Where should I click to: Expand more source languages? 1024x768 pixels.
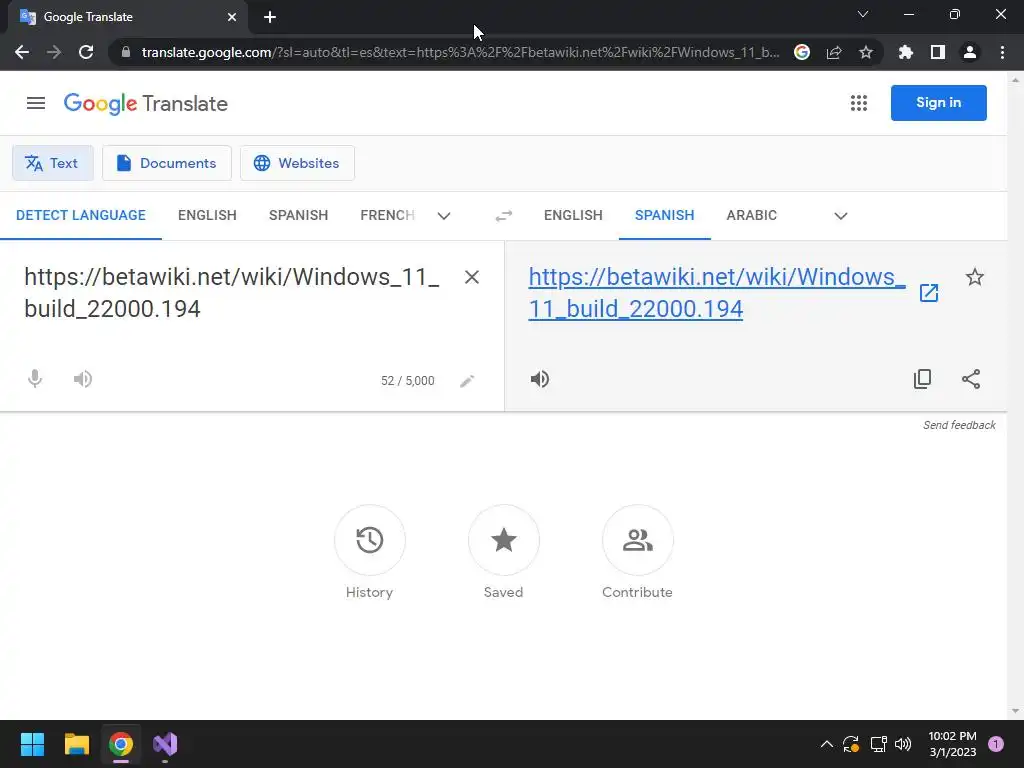444,216
